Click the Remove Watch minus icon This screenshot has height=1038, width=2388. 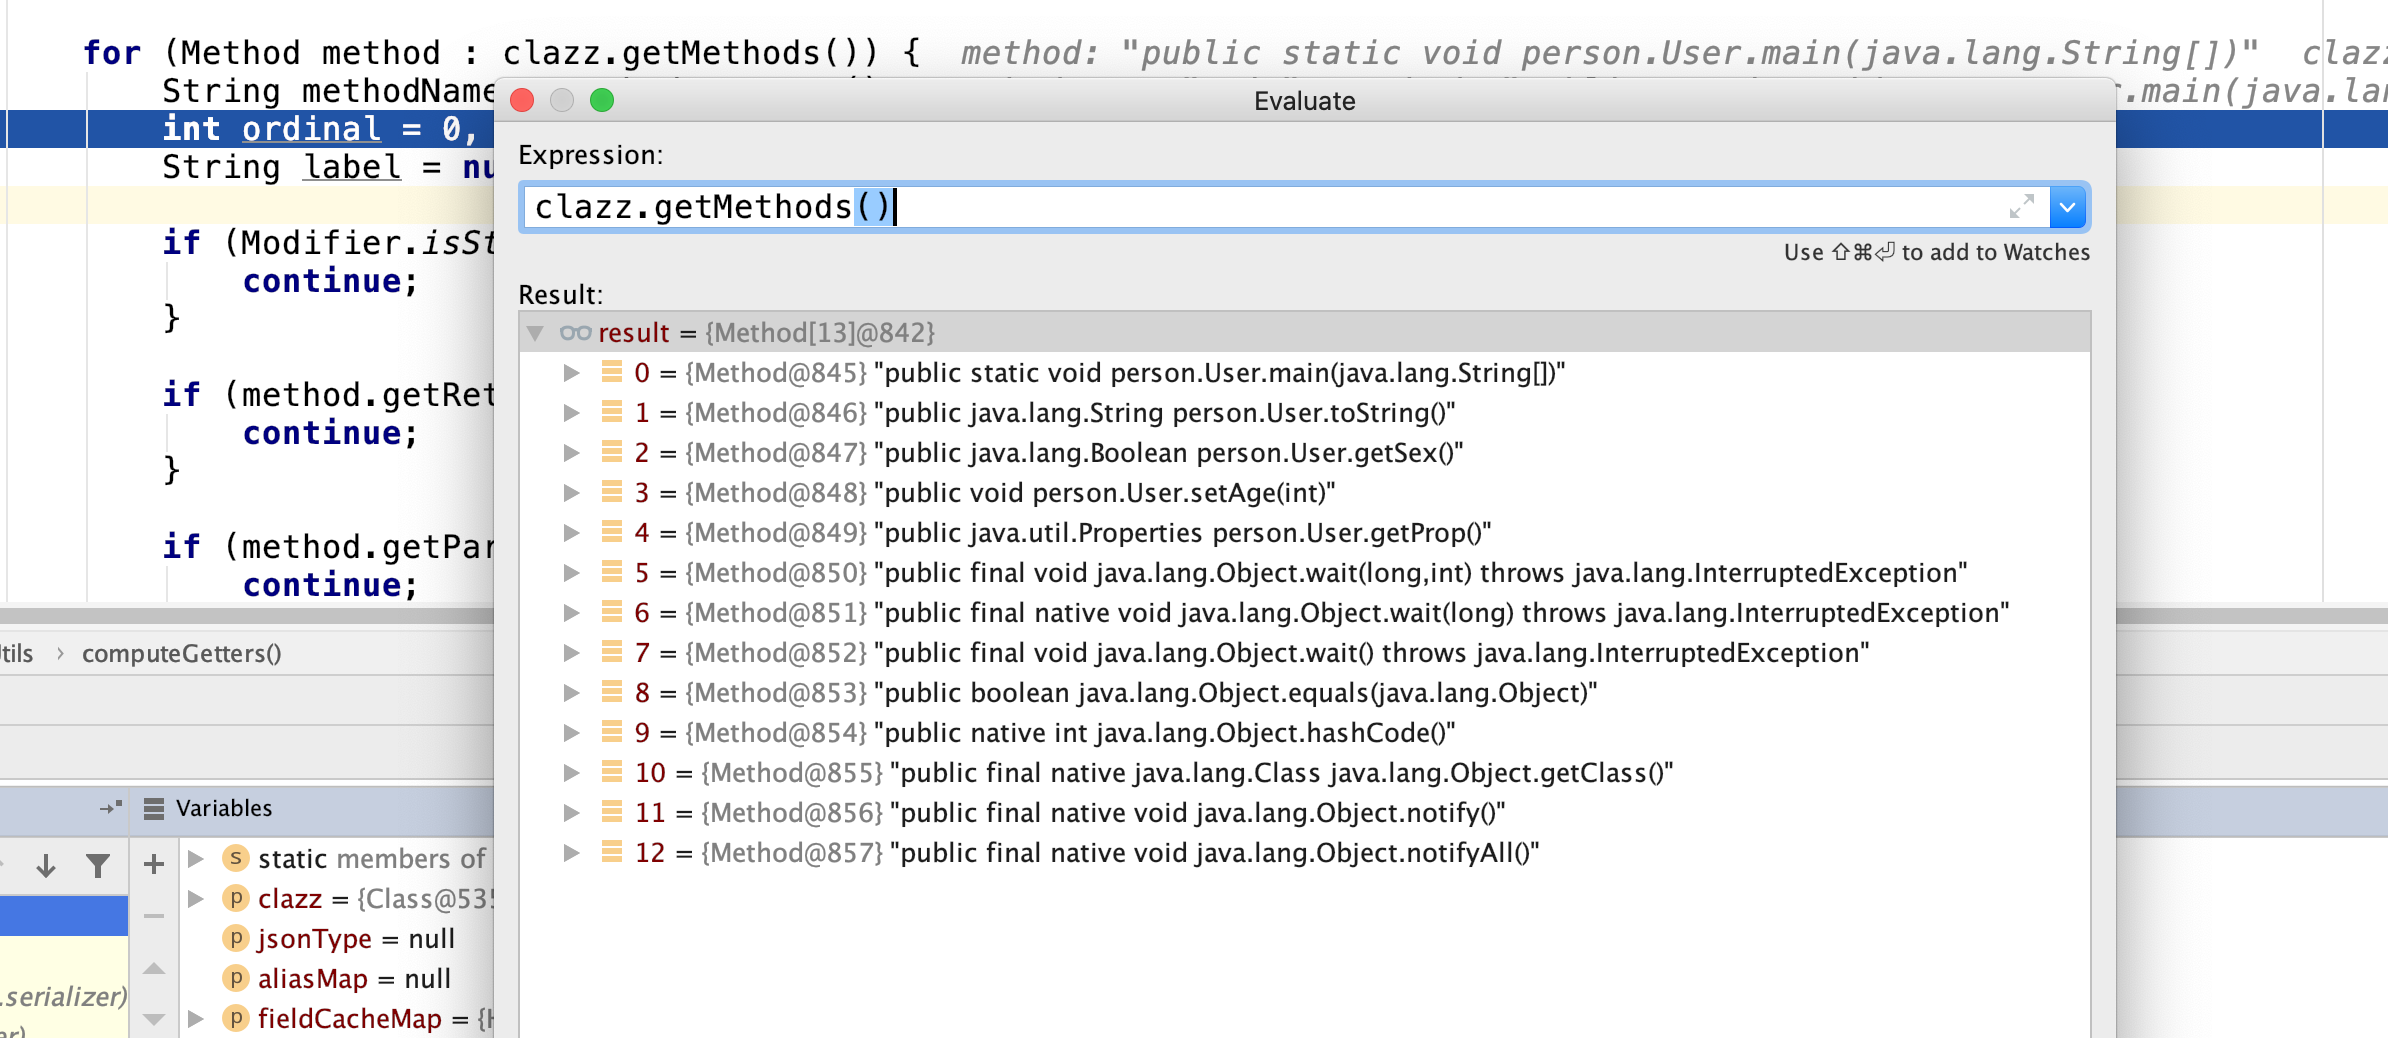(154, 916)
